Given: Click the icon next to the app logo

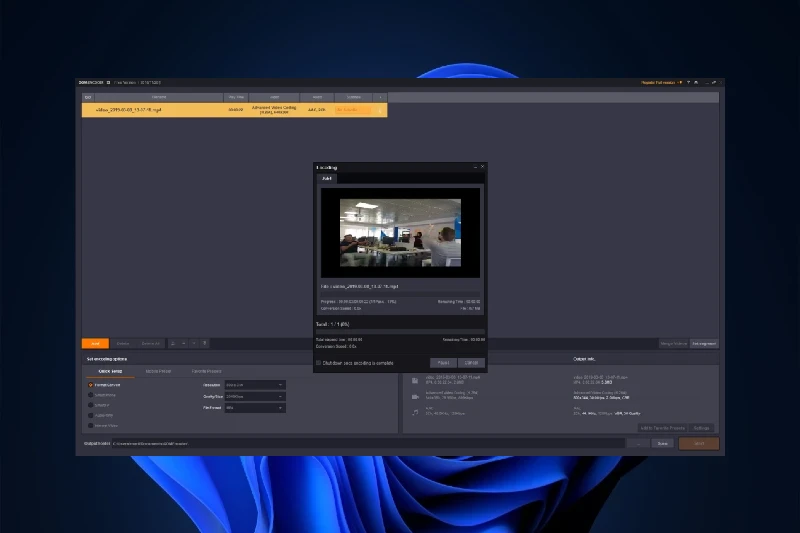Looking at the screenshot, I should 108,82.
